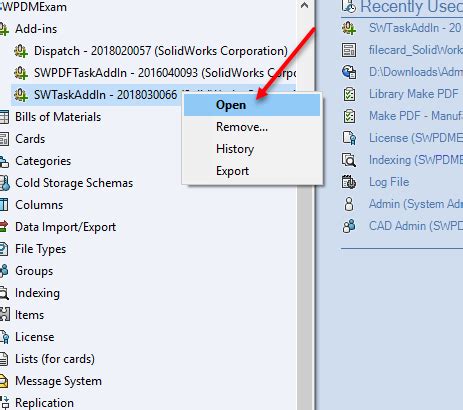Open the Indexing (SWPDME recent link
The height and width of the screenshot is (410, 463).
(x=416, y=160)
